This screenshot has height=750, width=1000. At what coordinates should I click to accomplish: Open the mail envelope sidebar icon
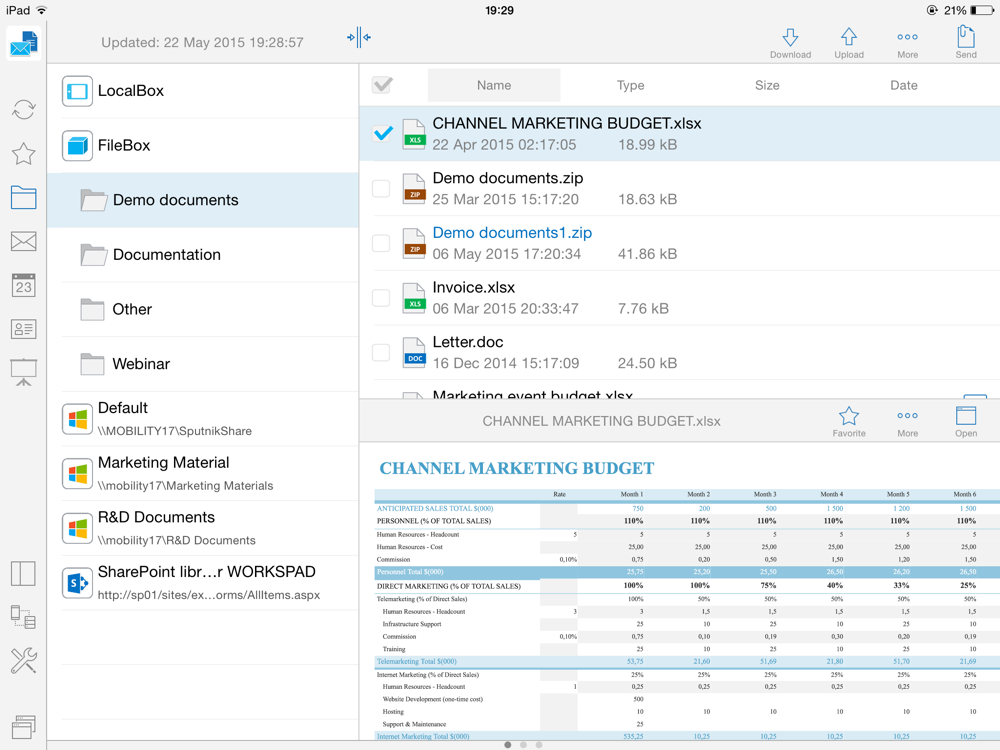23,241
